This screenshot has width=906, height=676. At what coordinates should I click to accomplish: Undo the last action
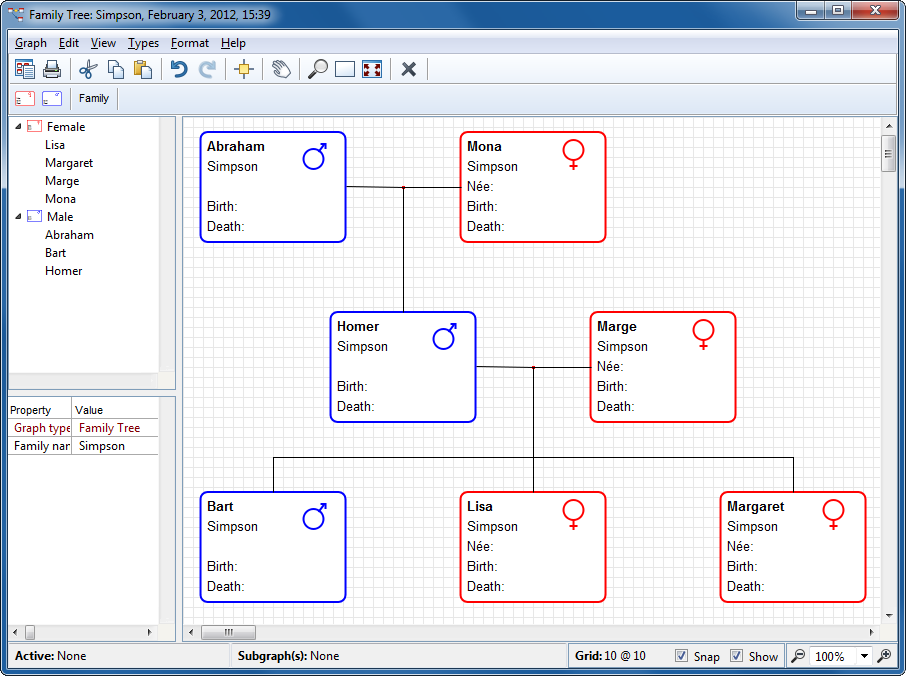[x=179, y=69]
